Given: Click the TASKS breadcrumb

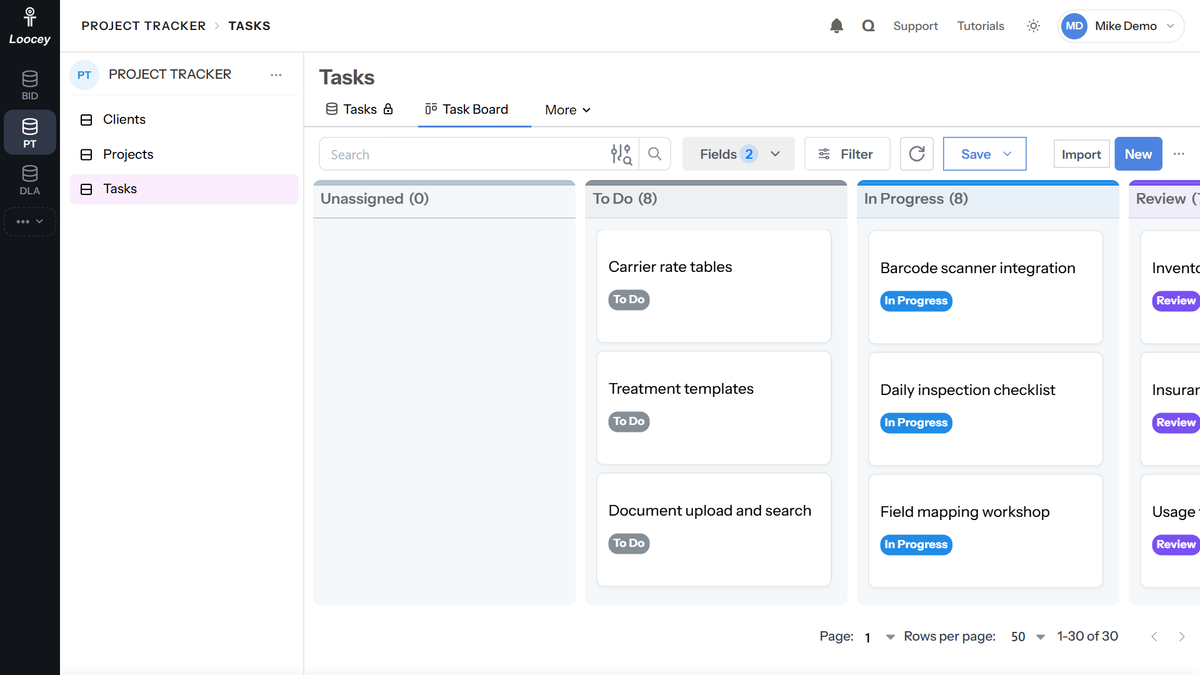Looking at the screenshot, I should 249,26.
